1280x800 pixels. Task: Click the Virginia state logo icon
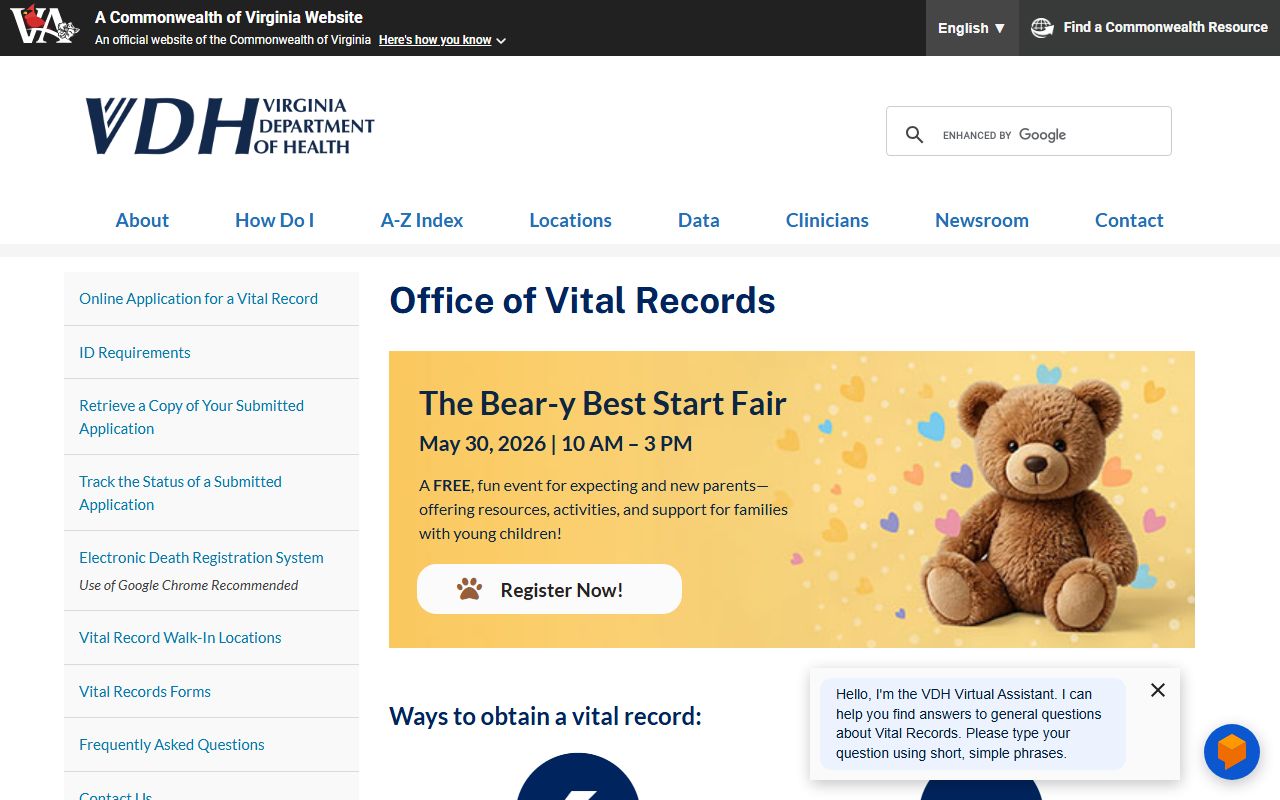pyautogui.click(x=44, y=26)
